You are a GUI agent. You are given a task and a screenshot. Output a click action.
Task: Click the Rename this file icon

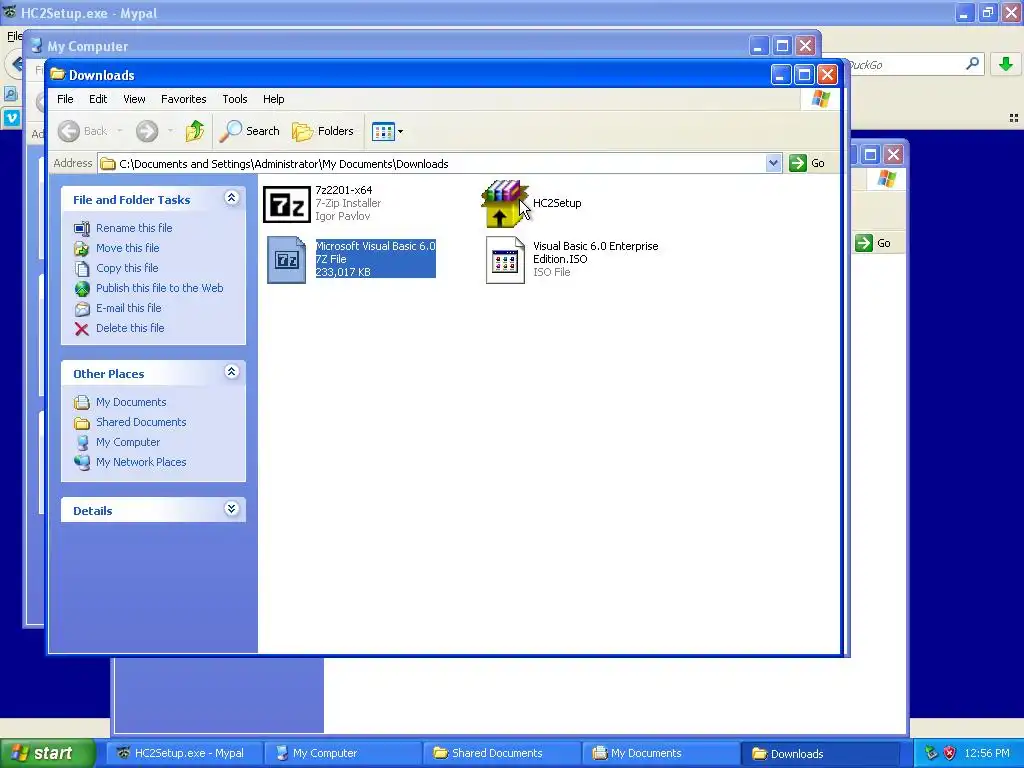[x=82, y=229]
